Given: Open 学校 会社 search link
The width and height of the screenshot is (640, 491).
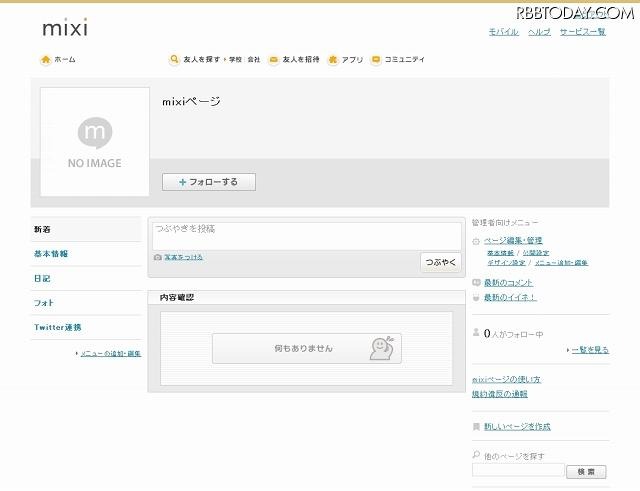Looking at the screenshot, I should (x=244, y=60).
